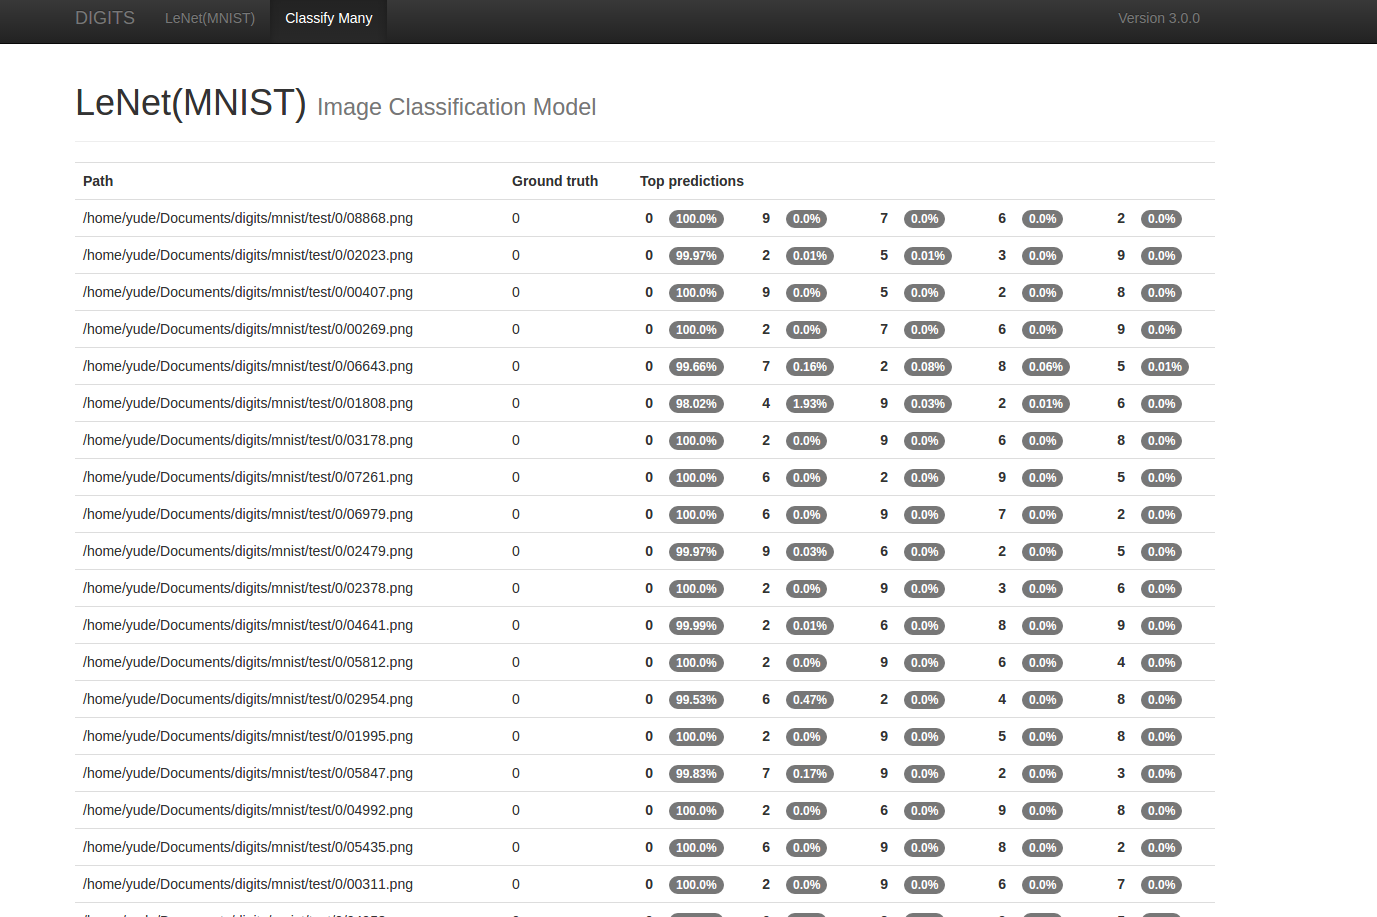Click the 0.03% badge in 01808.png row
Viewport: 1377px width, 917px height.
(928, 404)
